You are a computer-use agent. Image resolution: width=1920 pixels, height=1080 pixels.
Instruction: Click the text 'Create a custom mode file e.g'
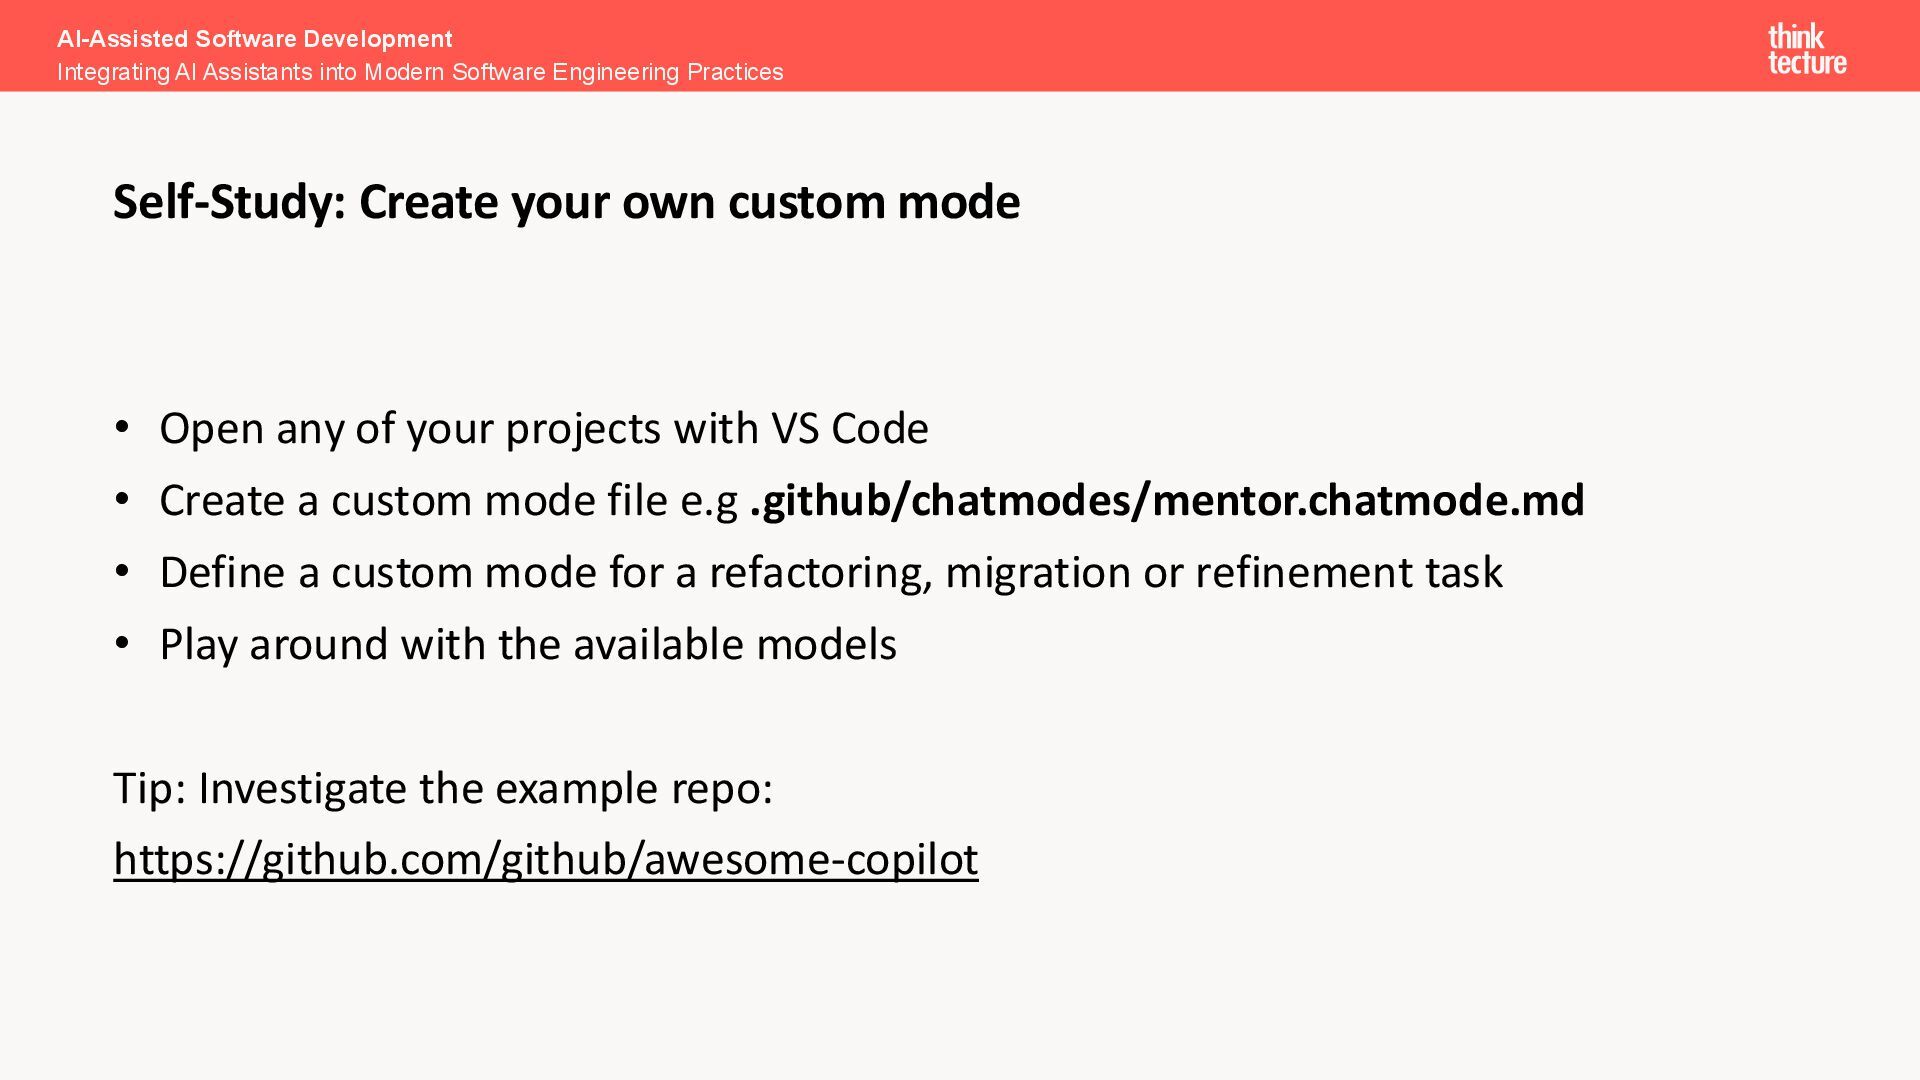(448, 500)
